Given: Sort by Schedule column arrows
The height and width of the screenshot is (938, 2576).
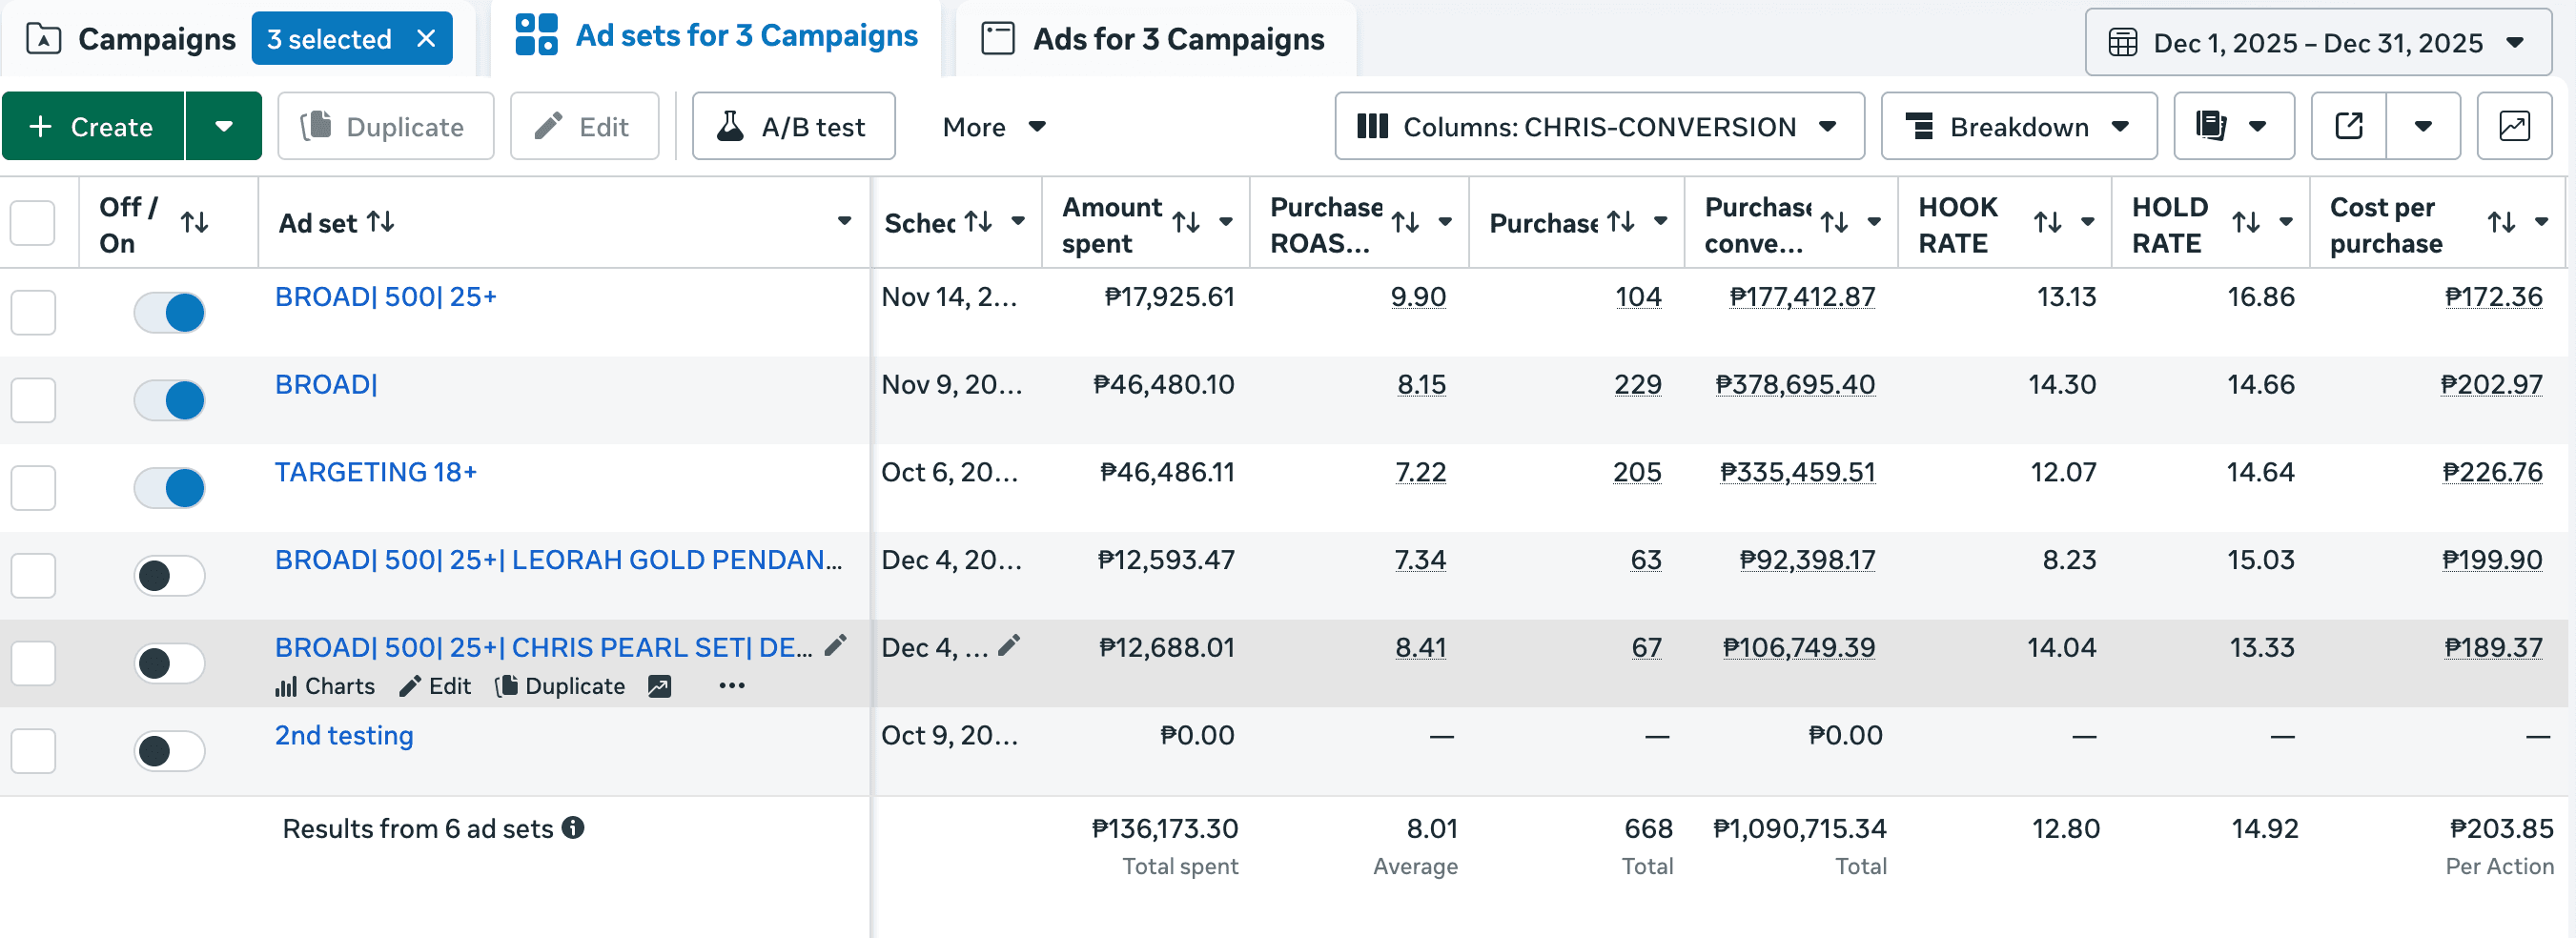Looking at the screenshot, I should click(x=978, y=222).
